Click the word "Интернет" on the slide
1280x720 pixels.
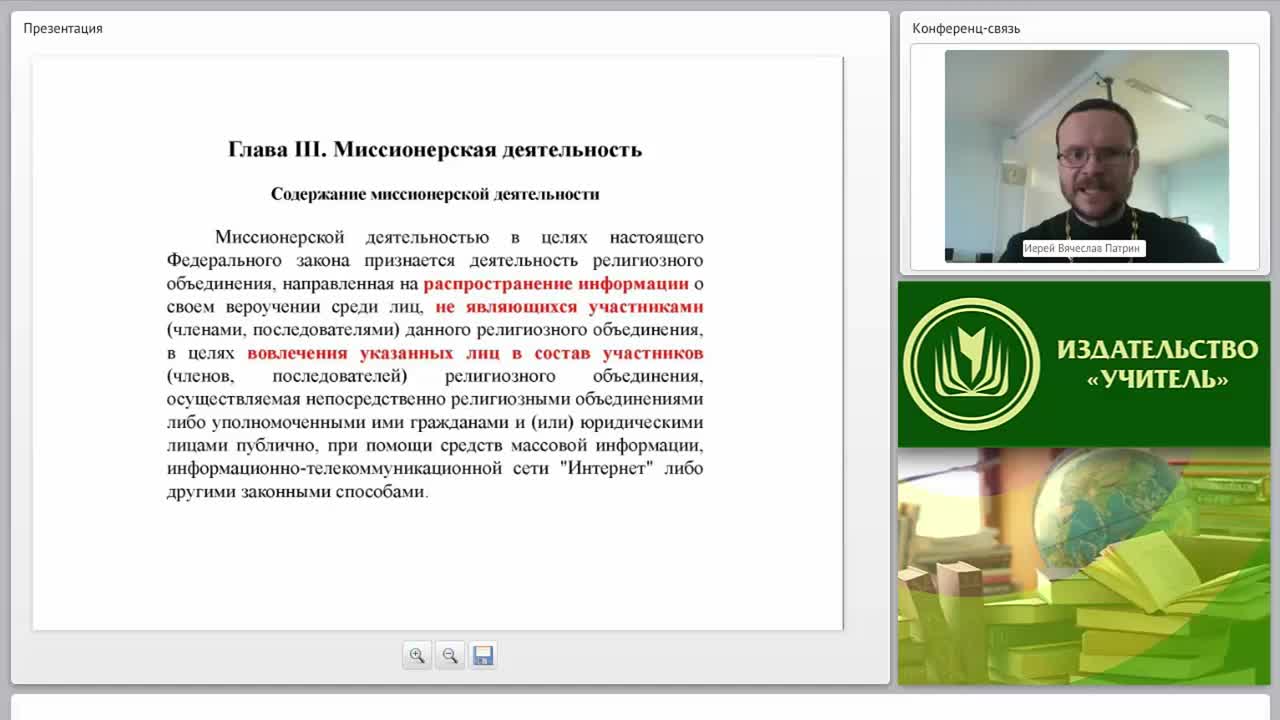point(606,468)
